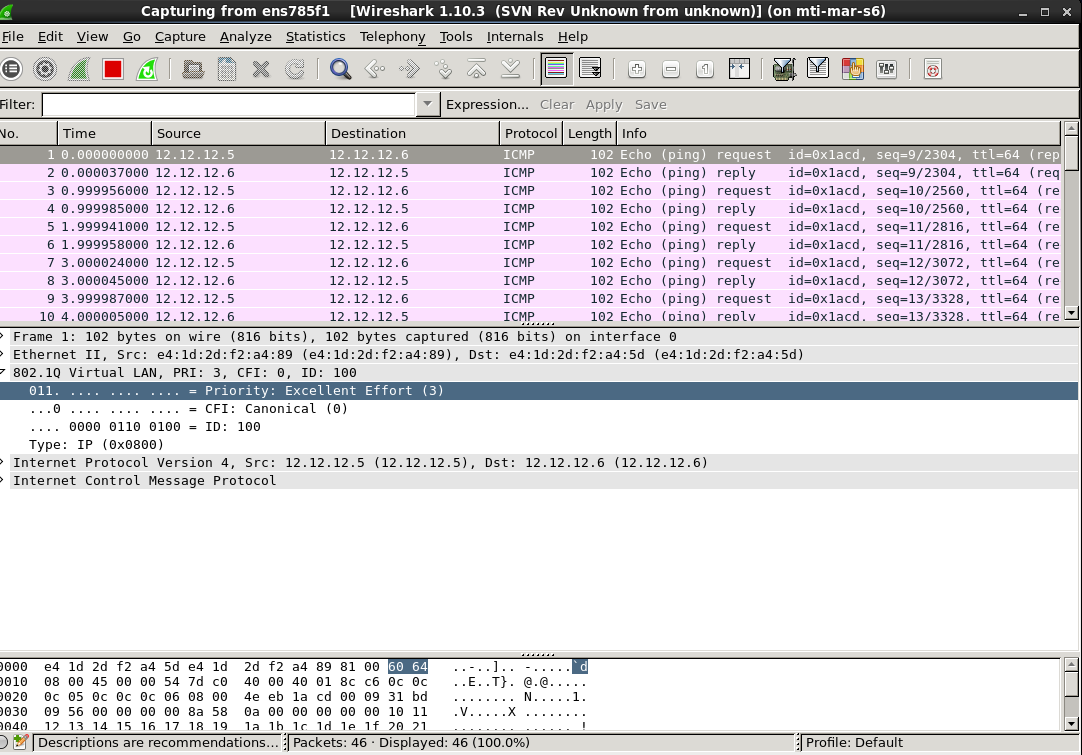Image resolution: width=1082 pixels, height=755 pixels.
Task: Open the capture interfaces list icon
Action: (11, 69)
